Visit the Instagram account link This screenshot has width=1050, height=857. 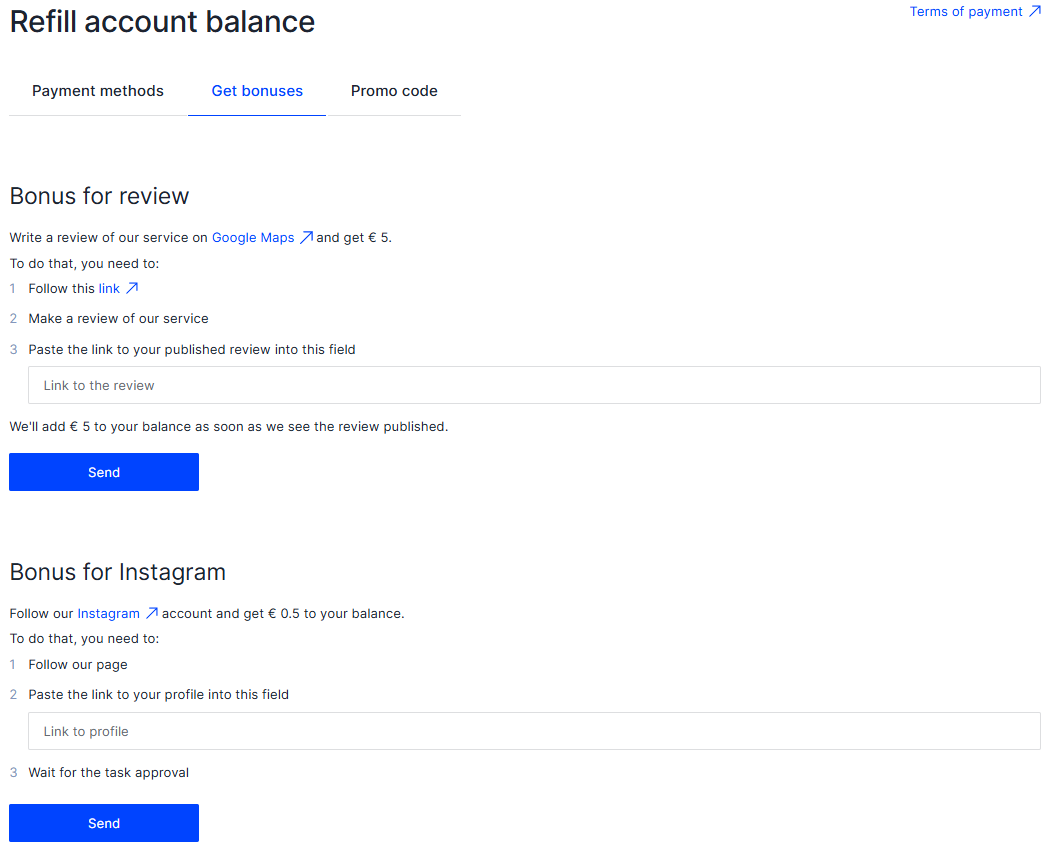[108, 614]
